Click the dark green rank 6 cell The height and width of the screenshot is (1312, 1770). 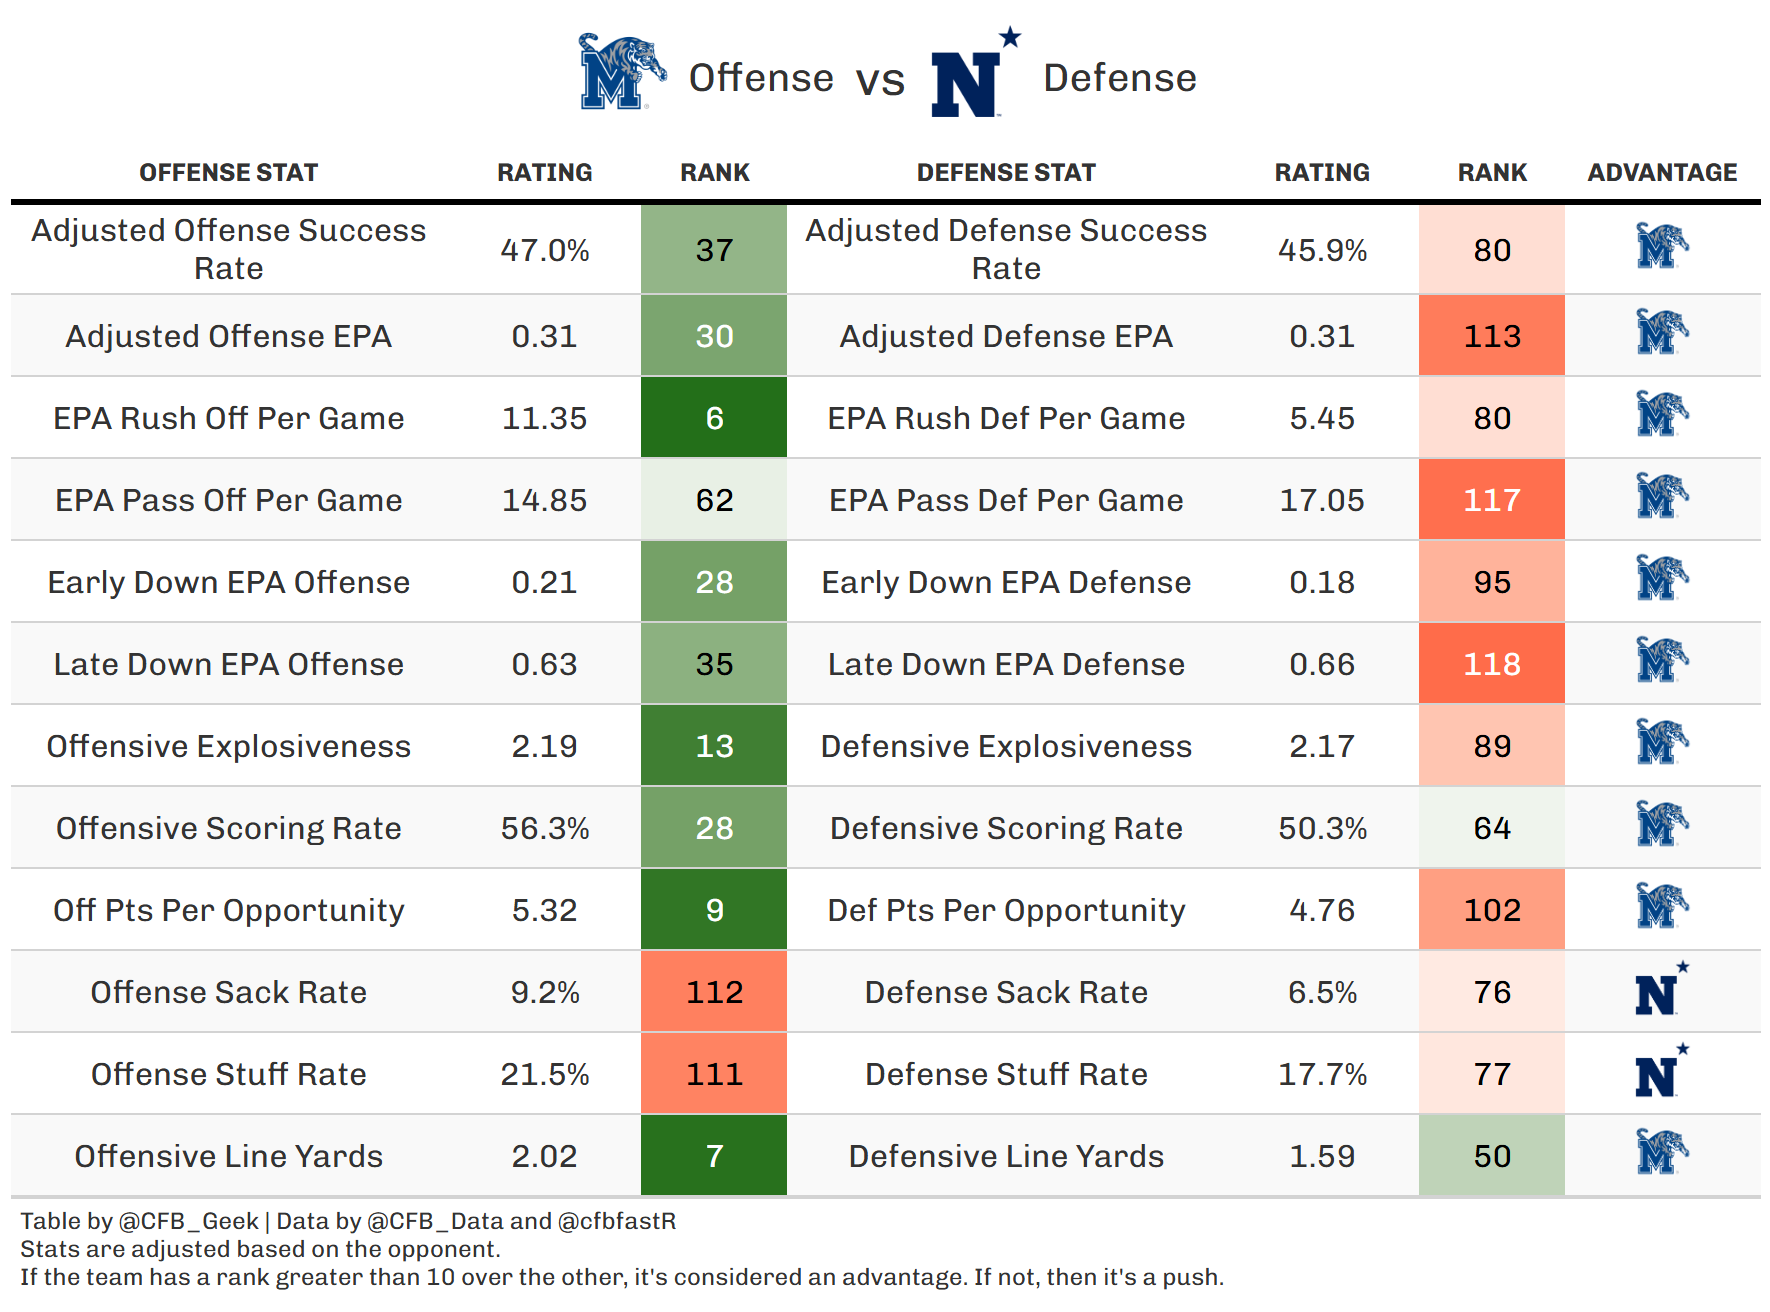coord(714,418)
